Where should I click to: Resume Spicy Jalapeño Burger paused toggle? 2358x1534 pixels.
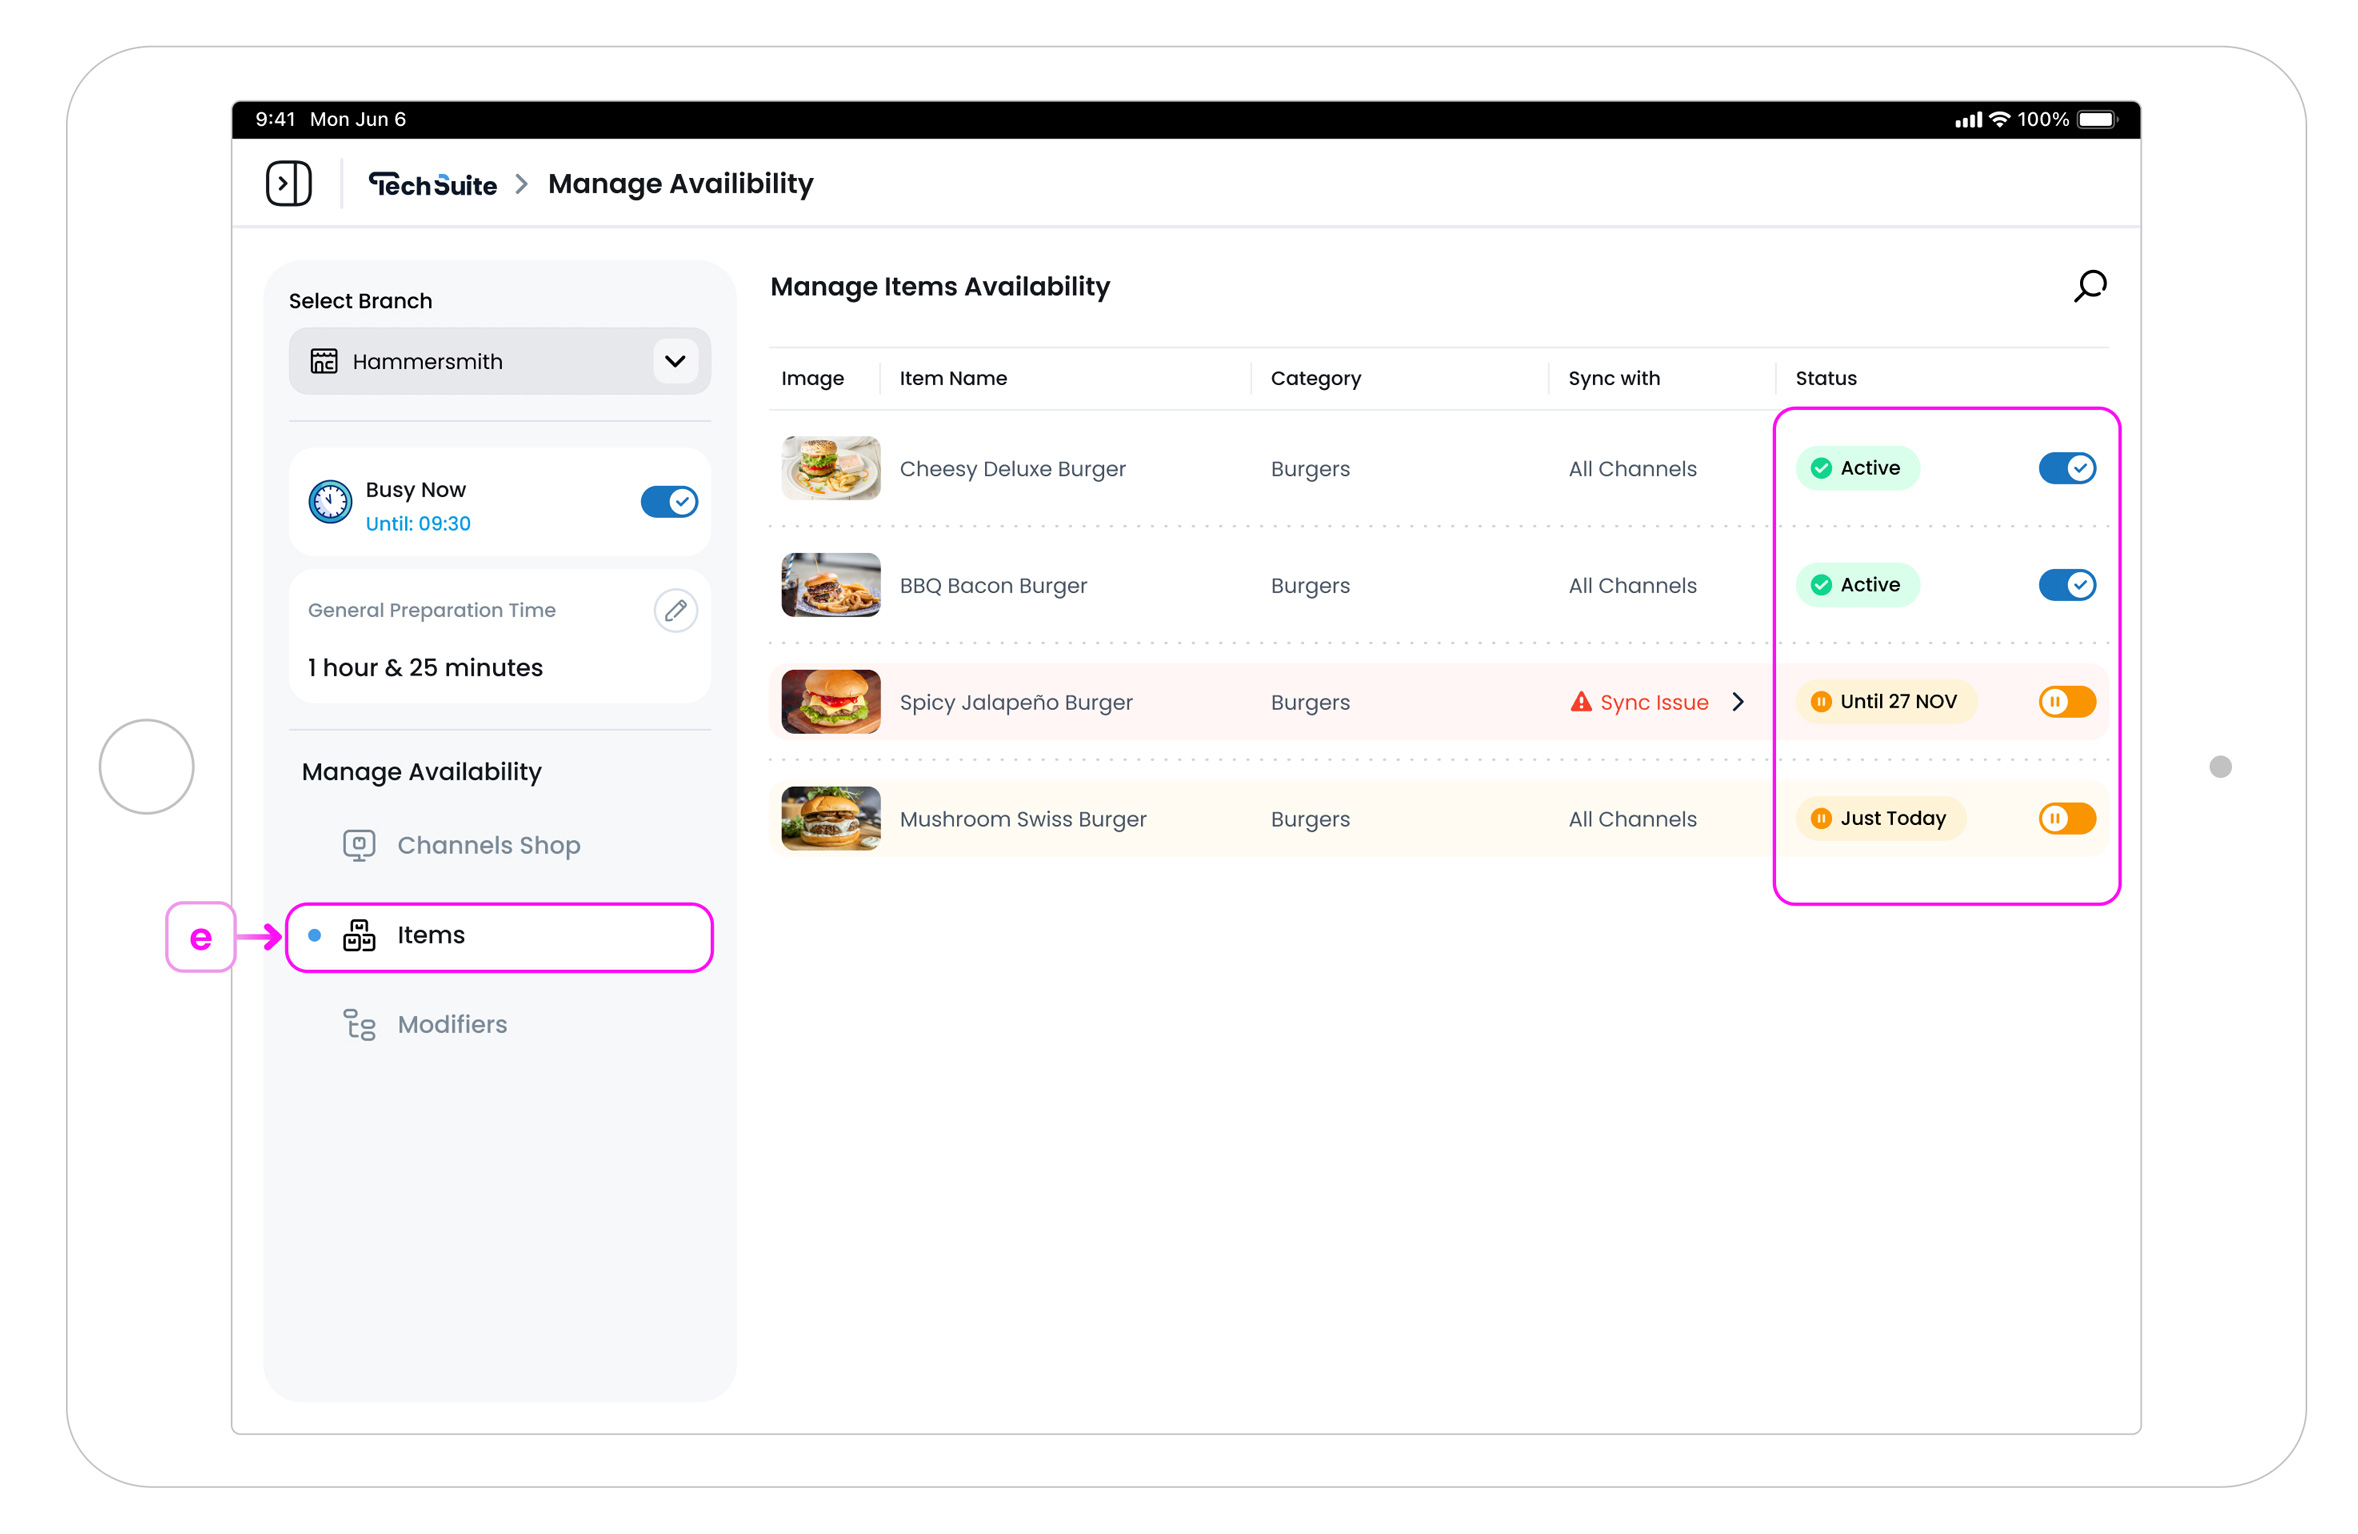2066,702
